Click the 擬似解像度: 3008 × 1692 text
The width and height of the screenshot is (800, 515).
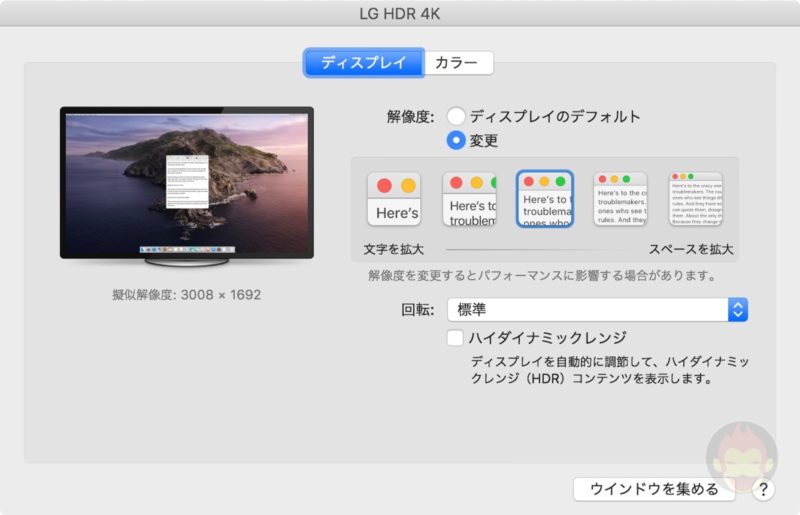187,295
